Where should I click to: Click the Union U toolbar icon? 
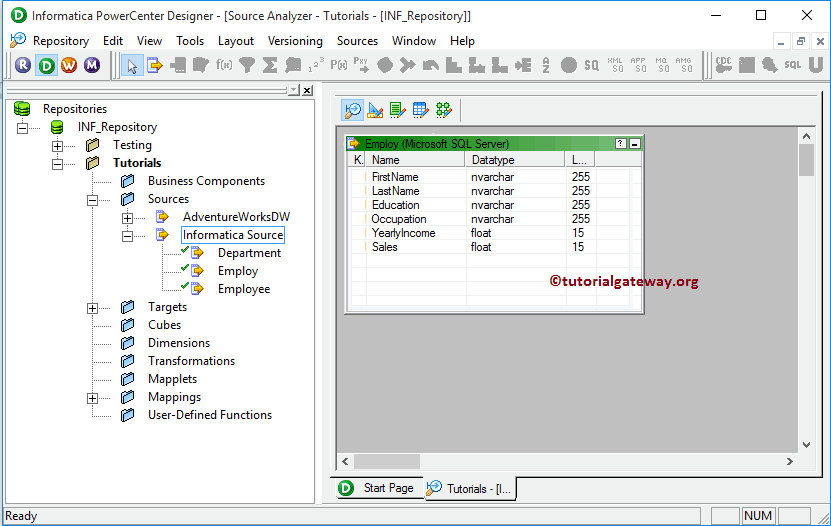click(816, 65)
